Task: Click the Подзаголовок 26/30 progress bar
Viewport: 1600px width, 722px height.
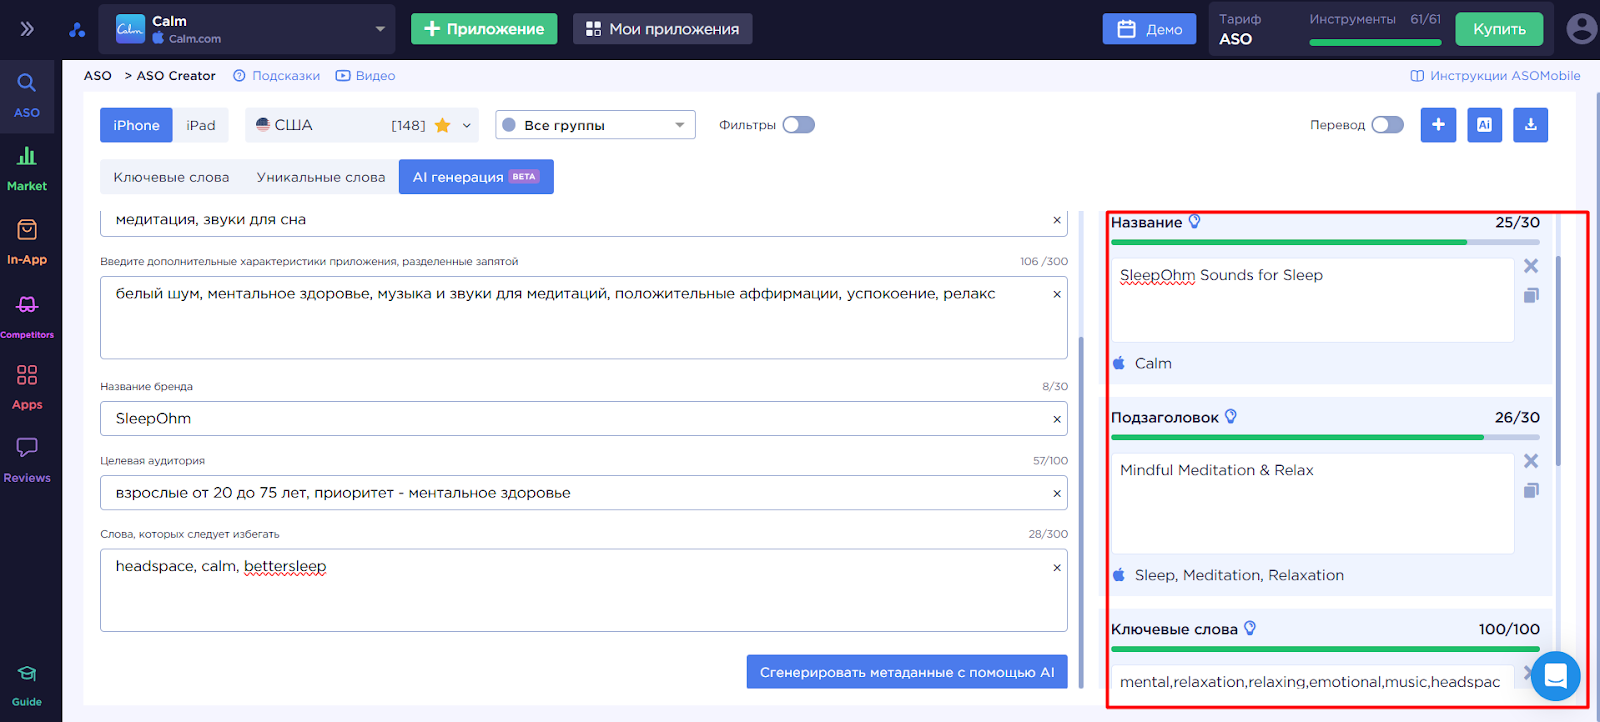Action: coord(1325,437)
